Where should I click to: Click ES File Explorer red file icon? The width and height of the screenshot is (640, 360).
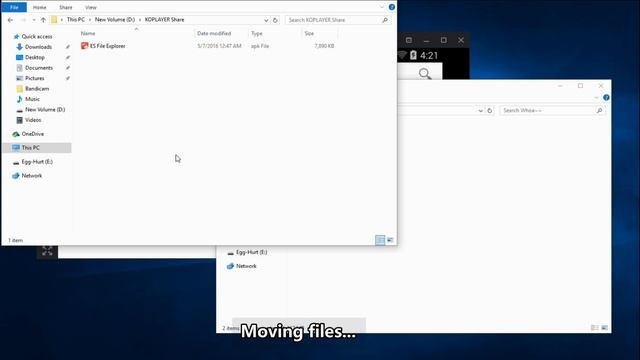coord(84,46)
